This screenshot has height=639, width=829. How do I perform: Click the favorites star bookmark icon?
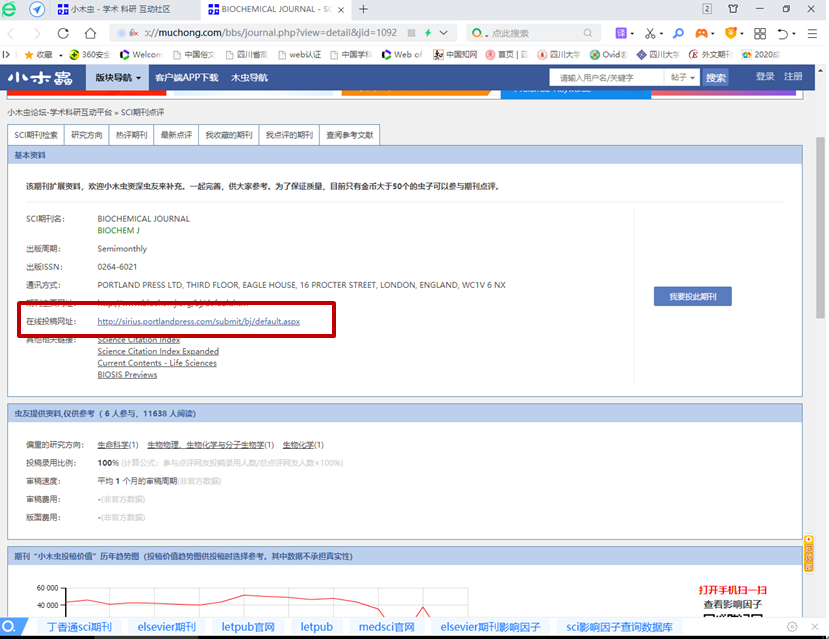29,54
